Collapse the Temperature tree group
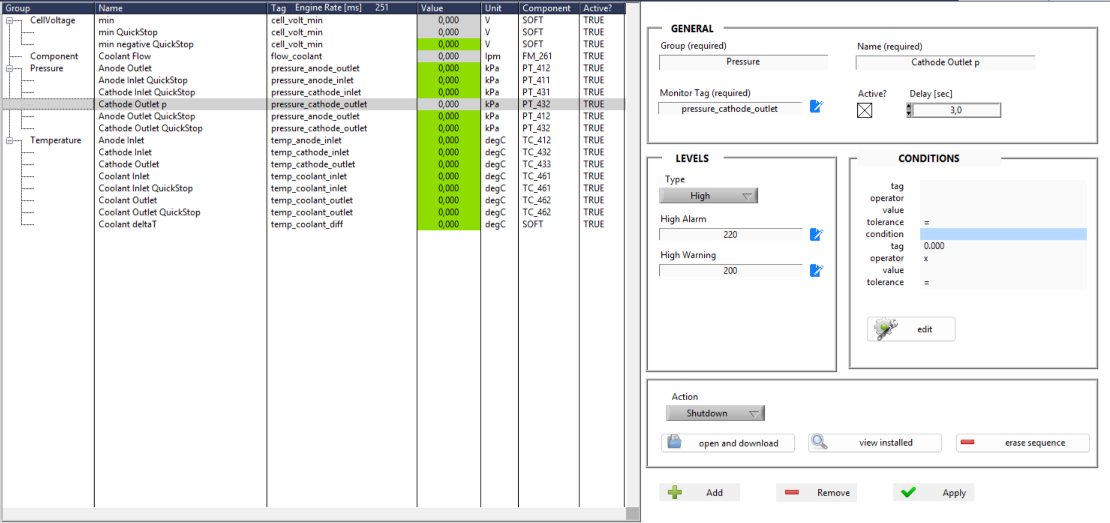The image size is (1110, 523). 10,141
